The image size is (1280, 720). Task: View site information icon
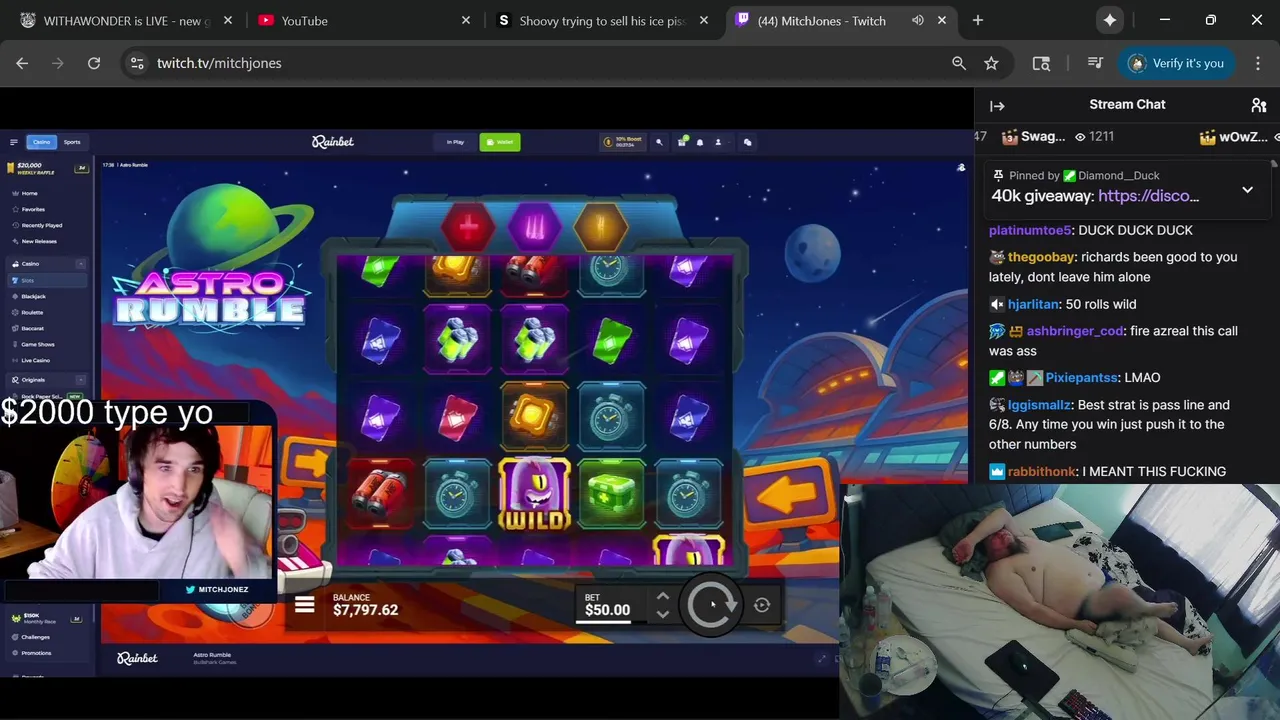(x=138, y=63)
